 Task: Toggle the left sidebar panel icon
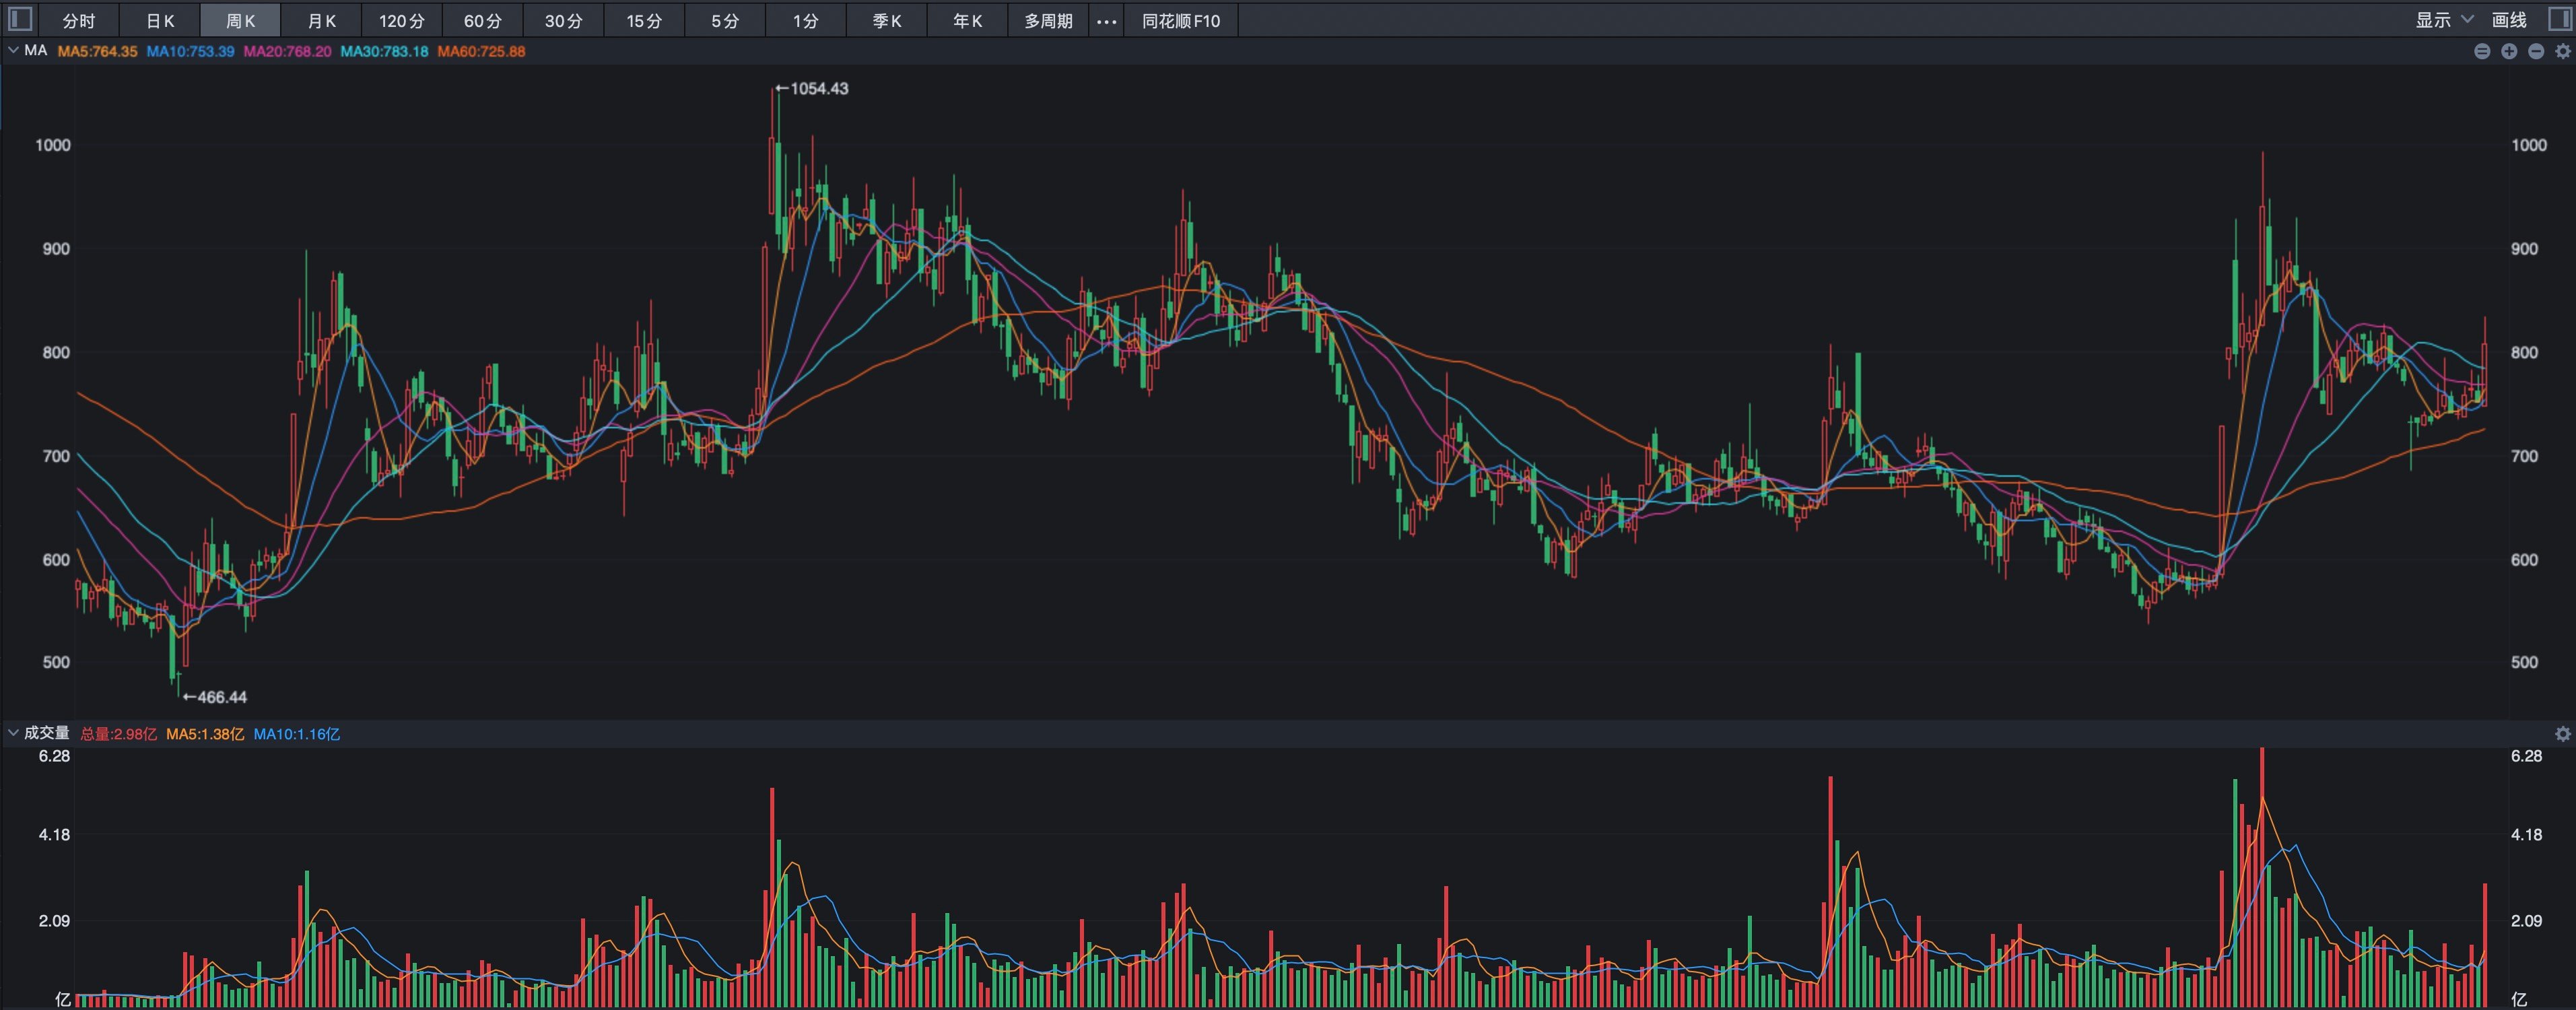20,19
